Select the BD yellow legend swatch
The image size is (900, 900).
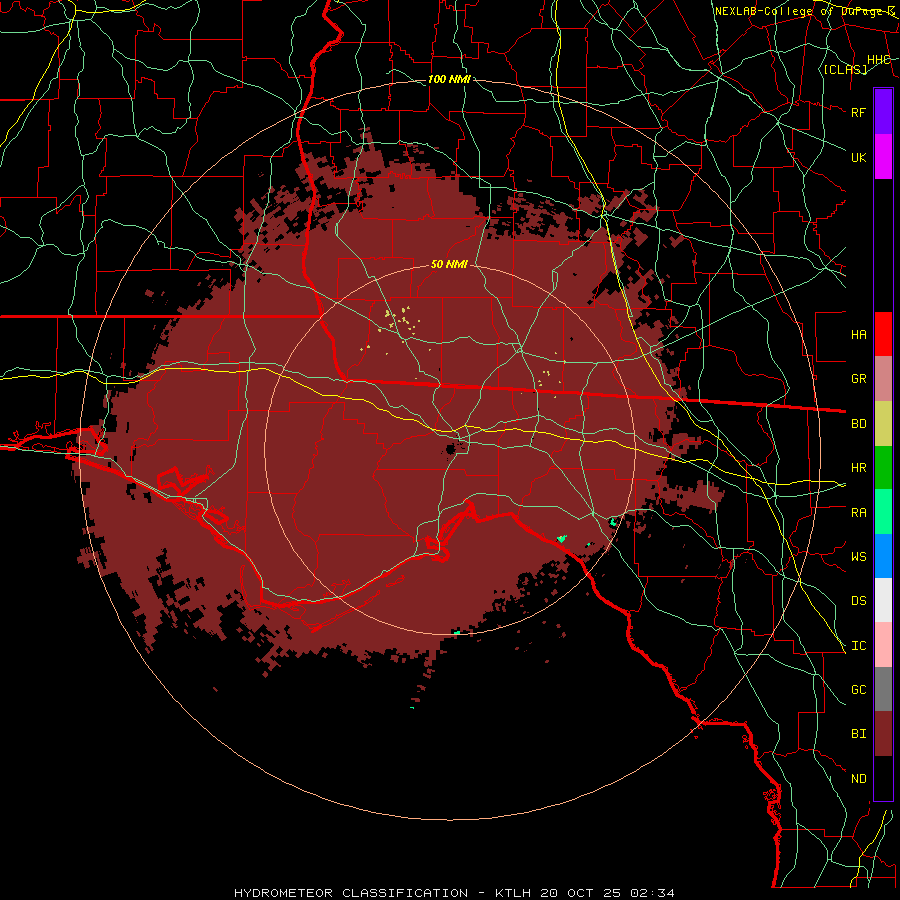pos(883,423)
